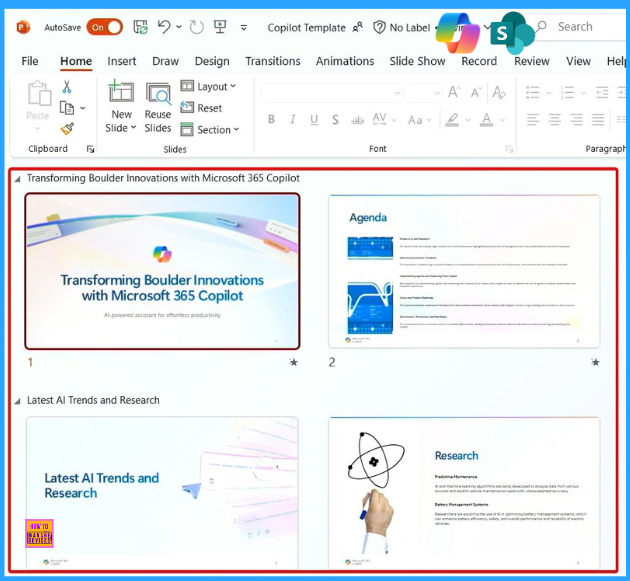Switch to the Draw tab
This screenshot has height=581, width=630.
[x=165, y=61]
